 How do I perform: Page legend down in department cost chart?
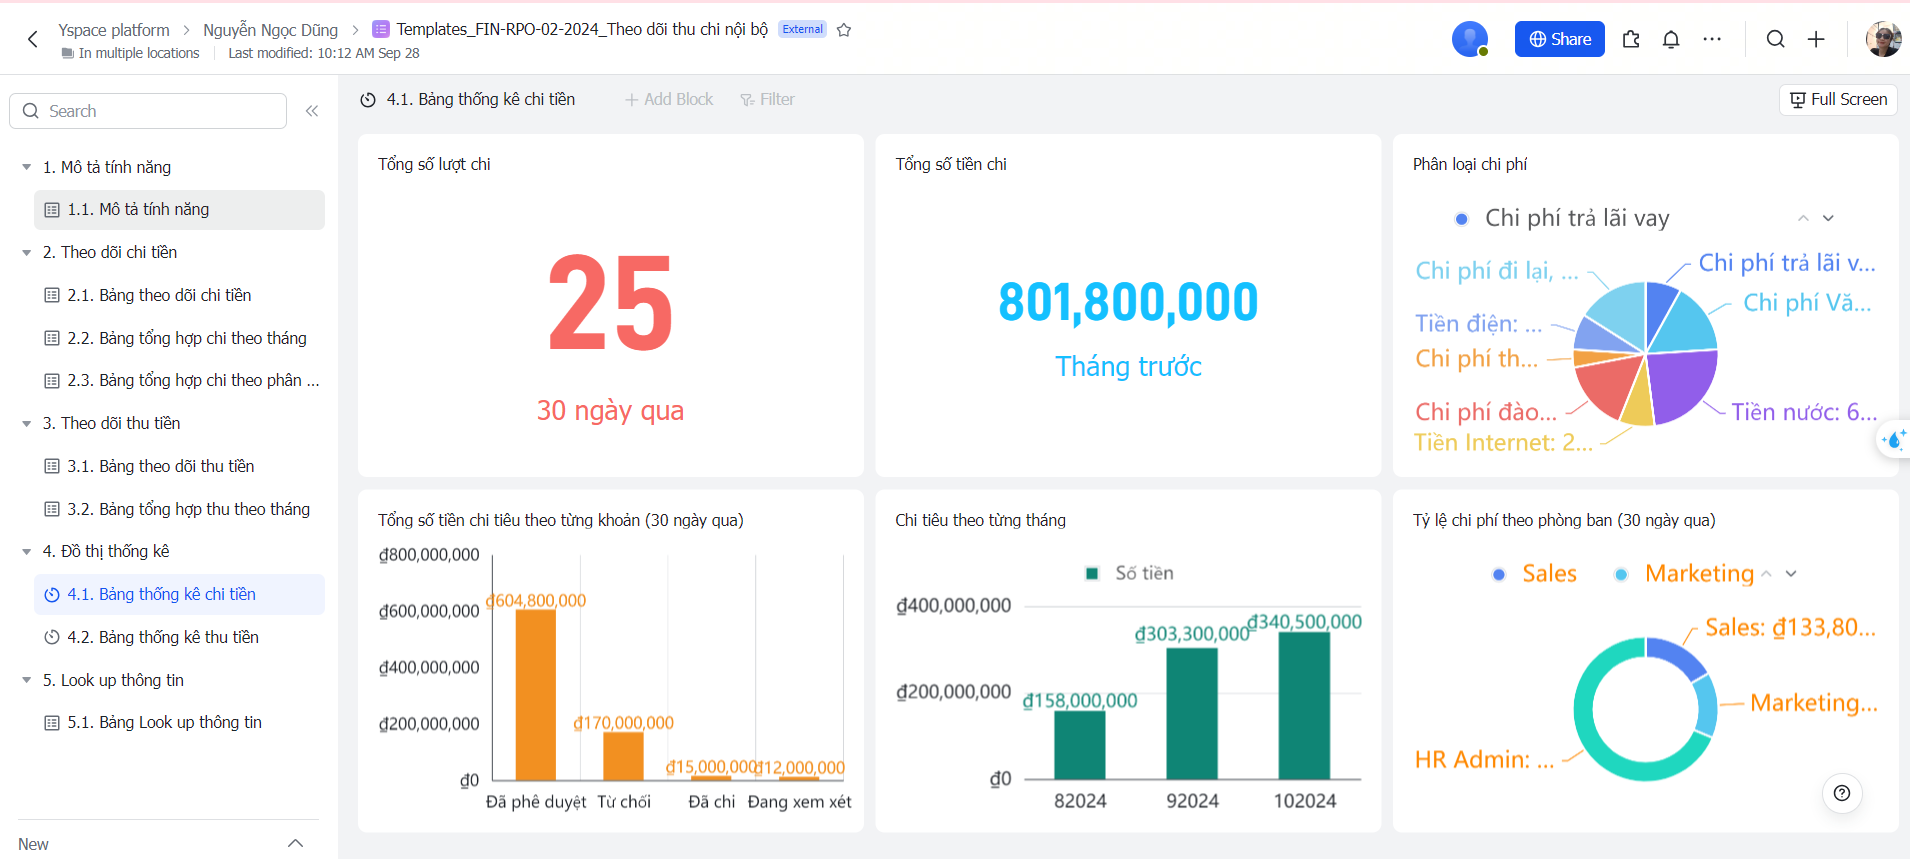coord(1791,574)
